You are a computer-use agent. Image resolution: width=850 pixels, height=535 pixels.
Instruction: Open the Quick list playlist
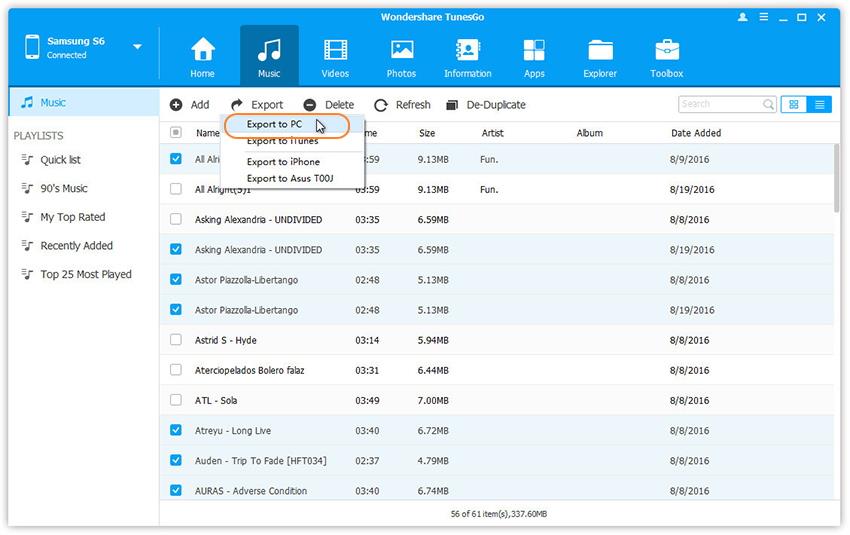(60, 159)
